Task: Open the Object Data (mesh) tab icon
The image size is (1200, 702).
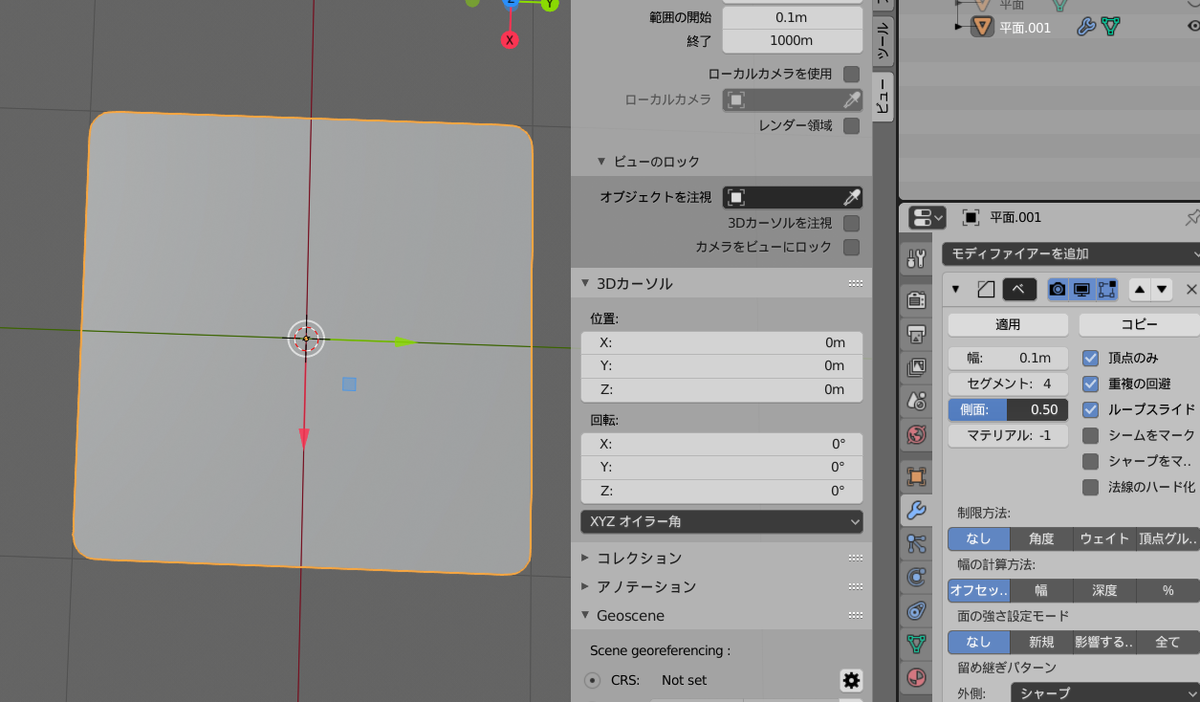Action: coord(916,644)
